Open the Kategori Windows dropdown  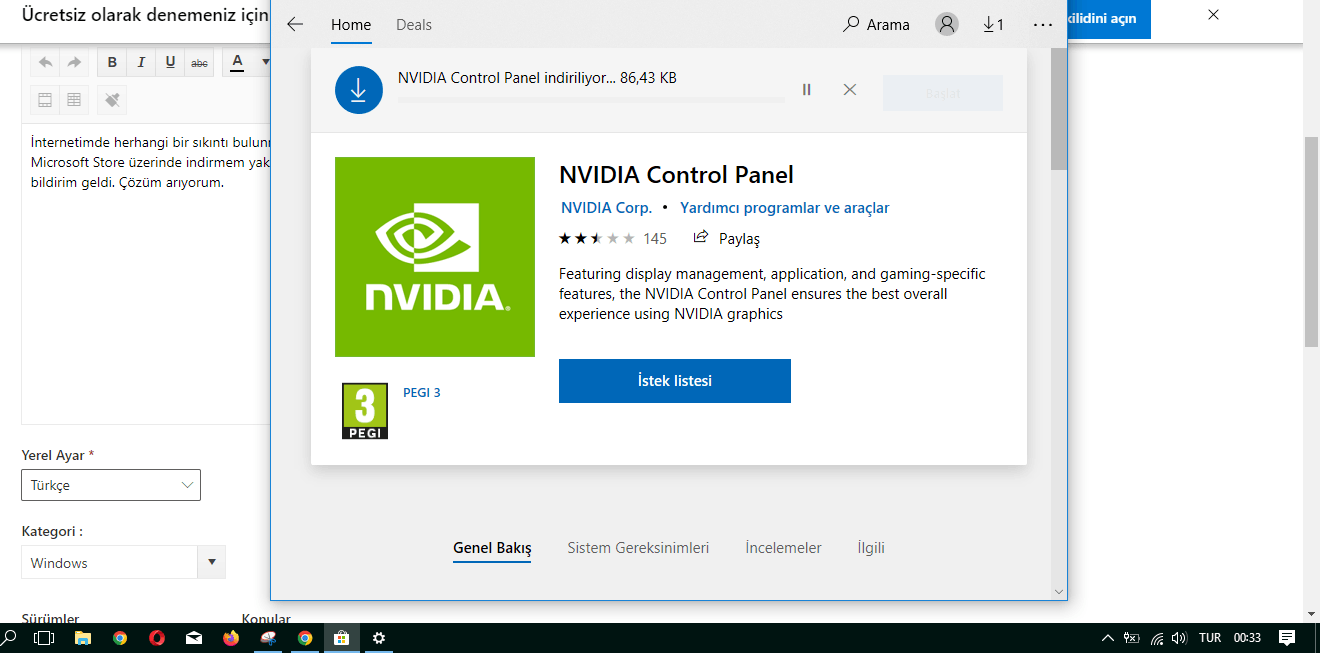pyautogui.click(x=123, y=562)
